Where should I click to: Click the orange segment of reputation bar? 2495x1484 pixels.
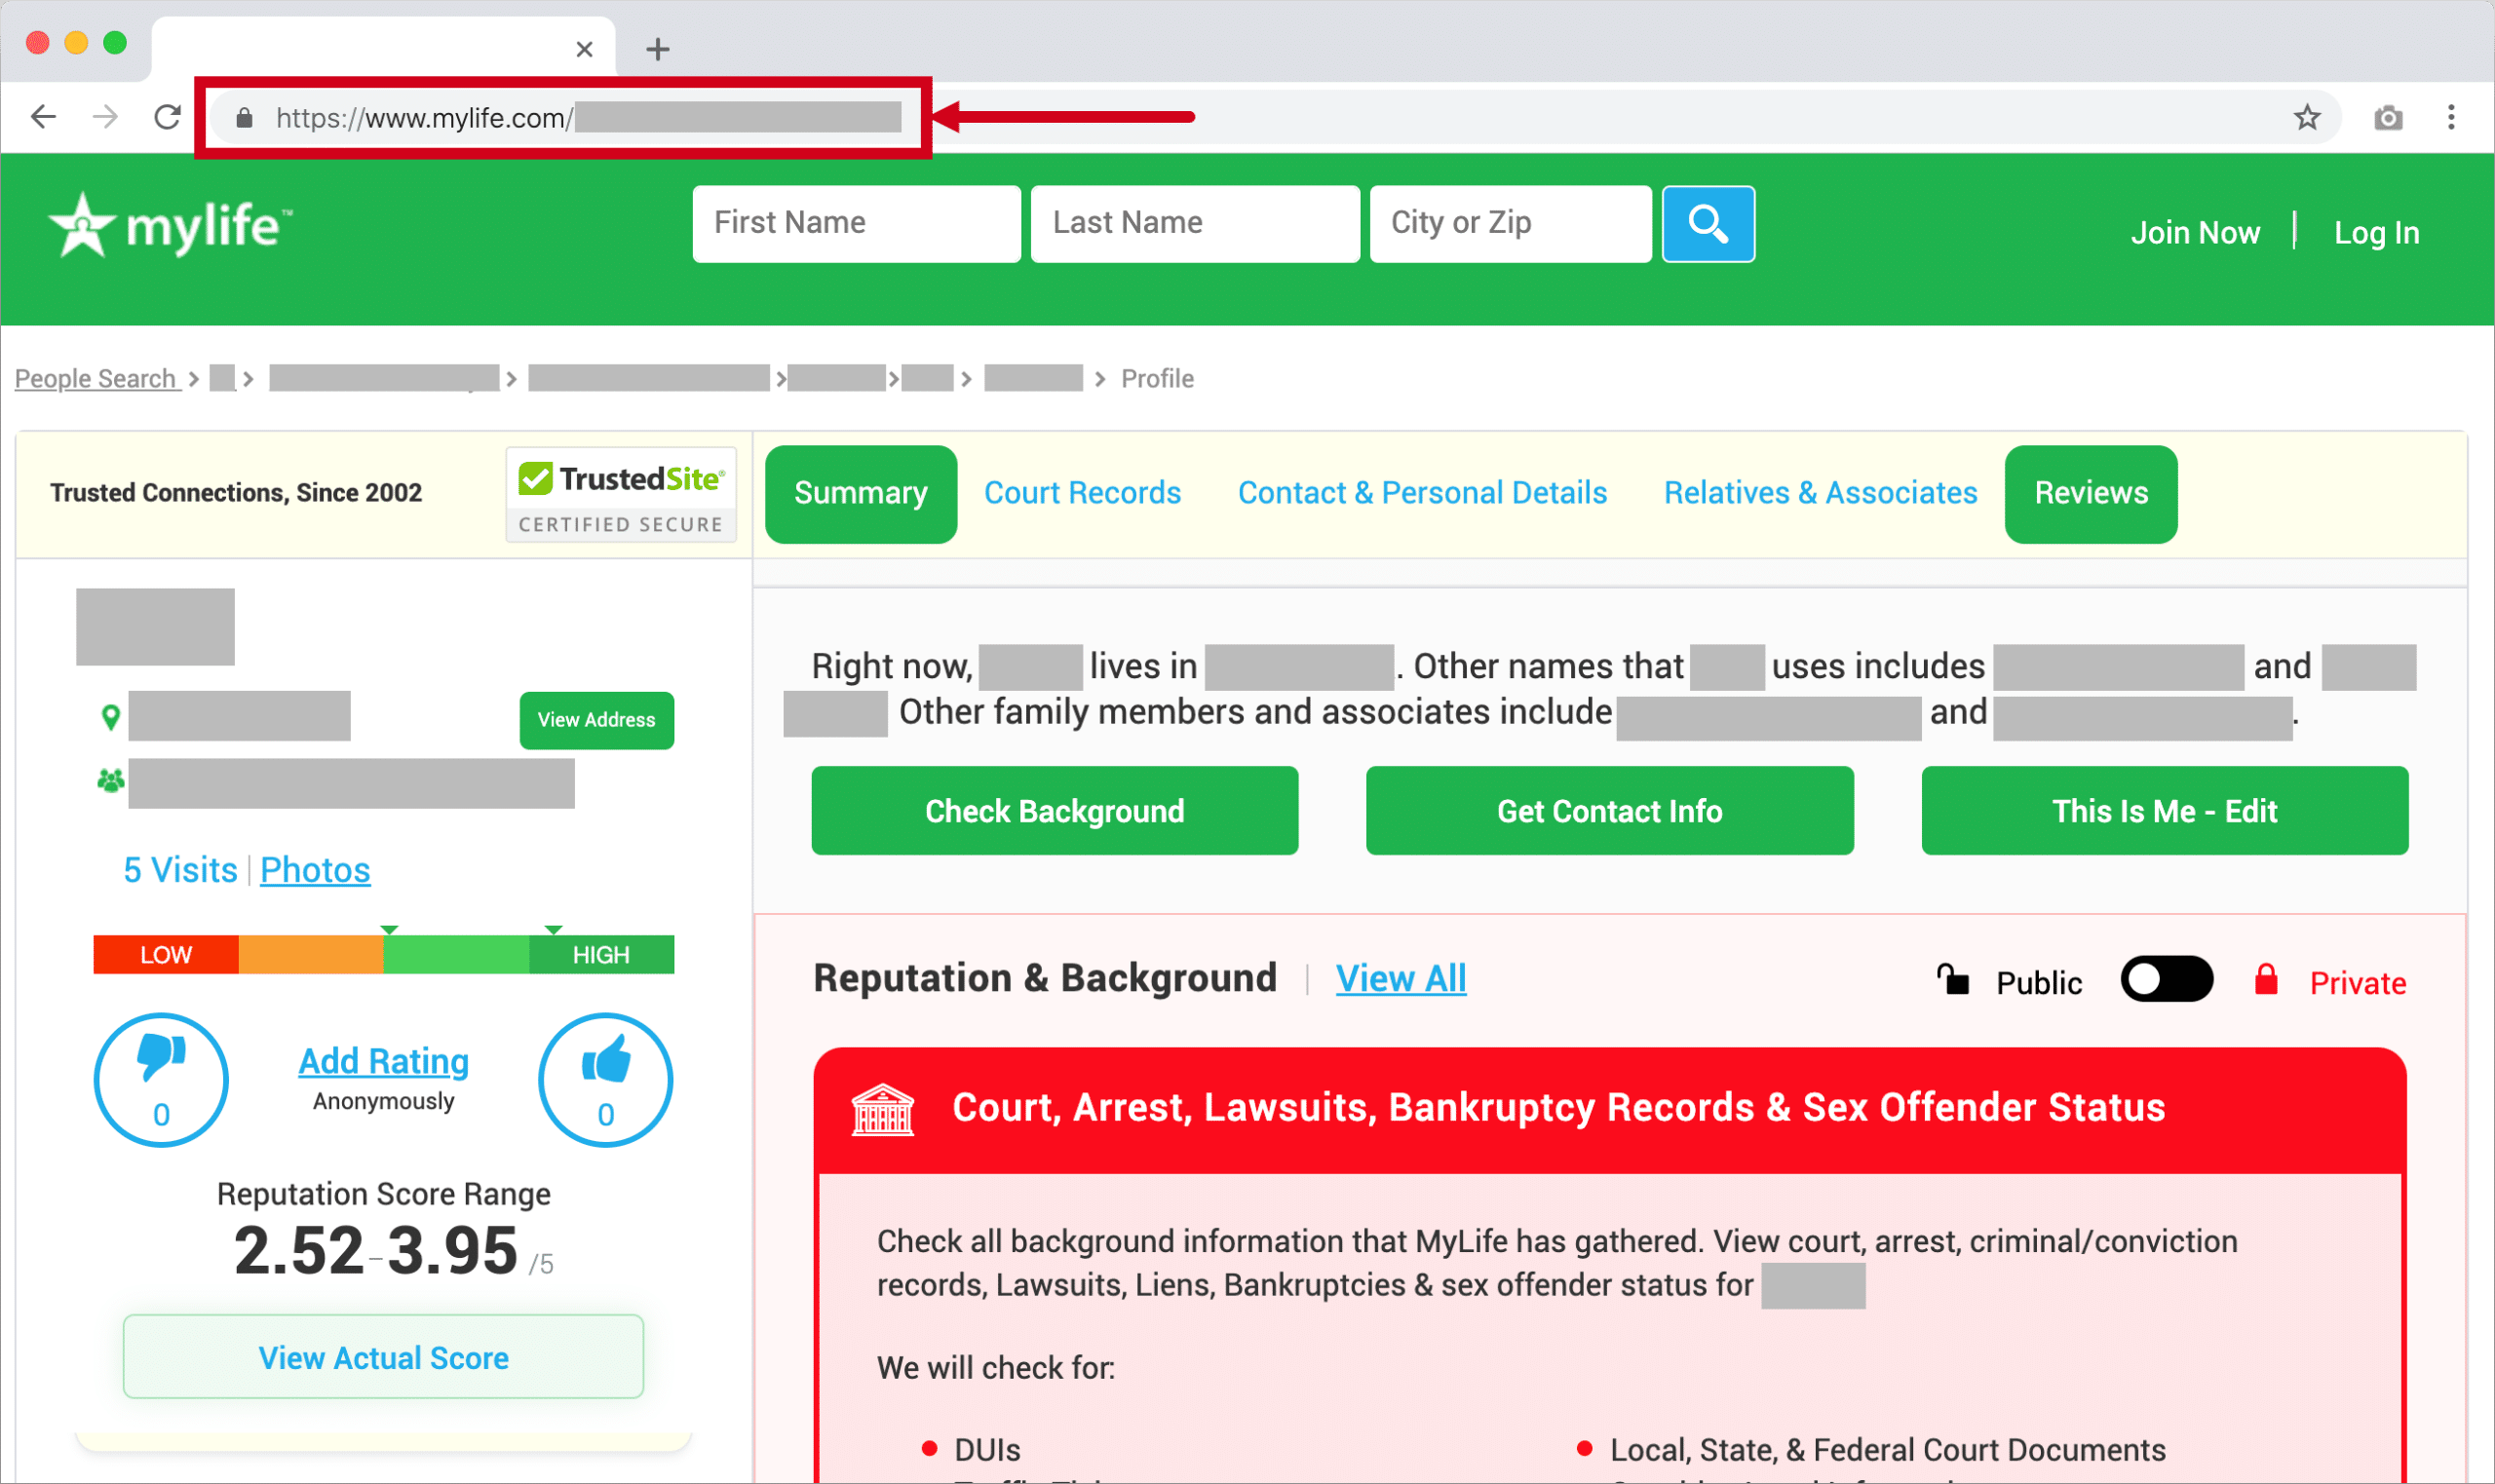click(311, 955)
